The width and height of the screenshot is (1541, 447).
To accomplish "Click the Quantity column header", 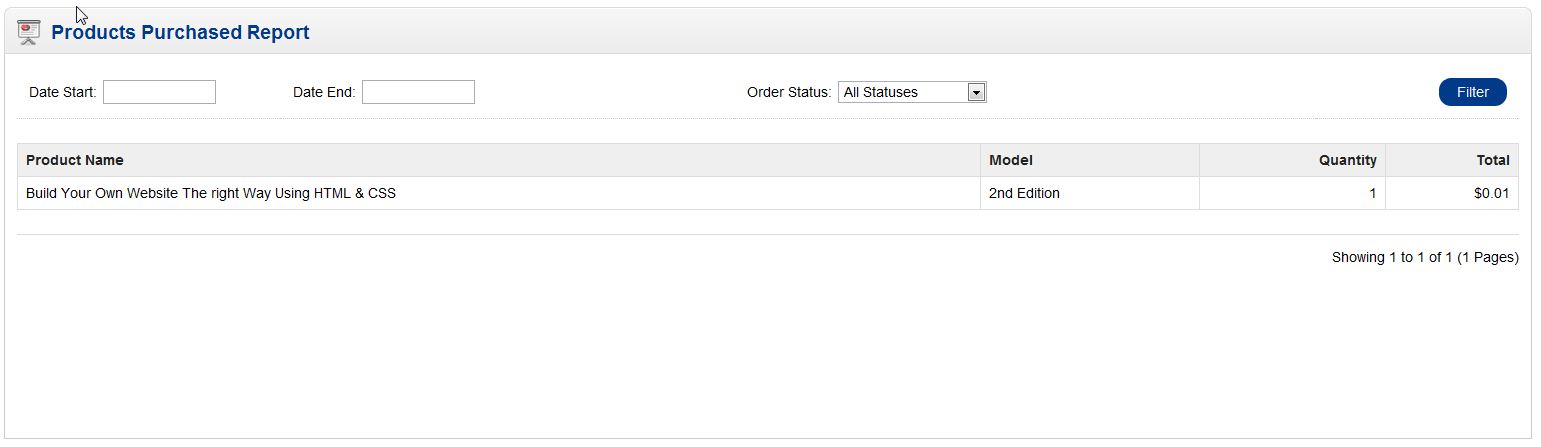I will point(1347,160).
